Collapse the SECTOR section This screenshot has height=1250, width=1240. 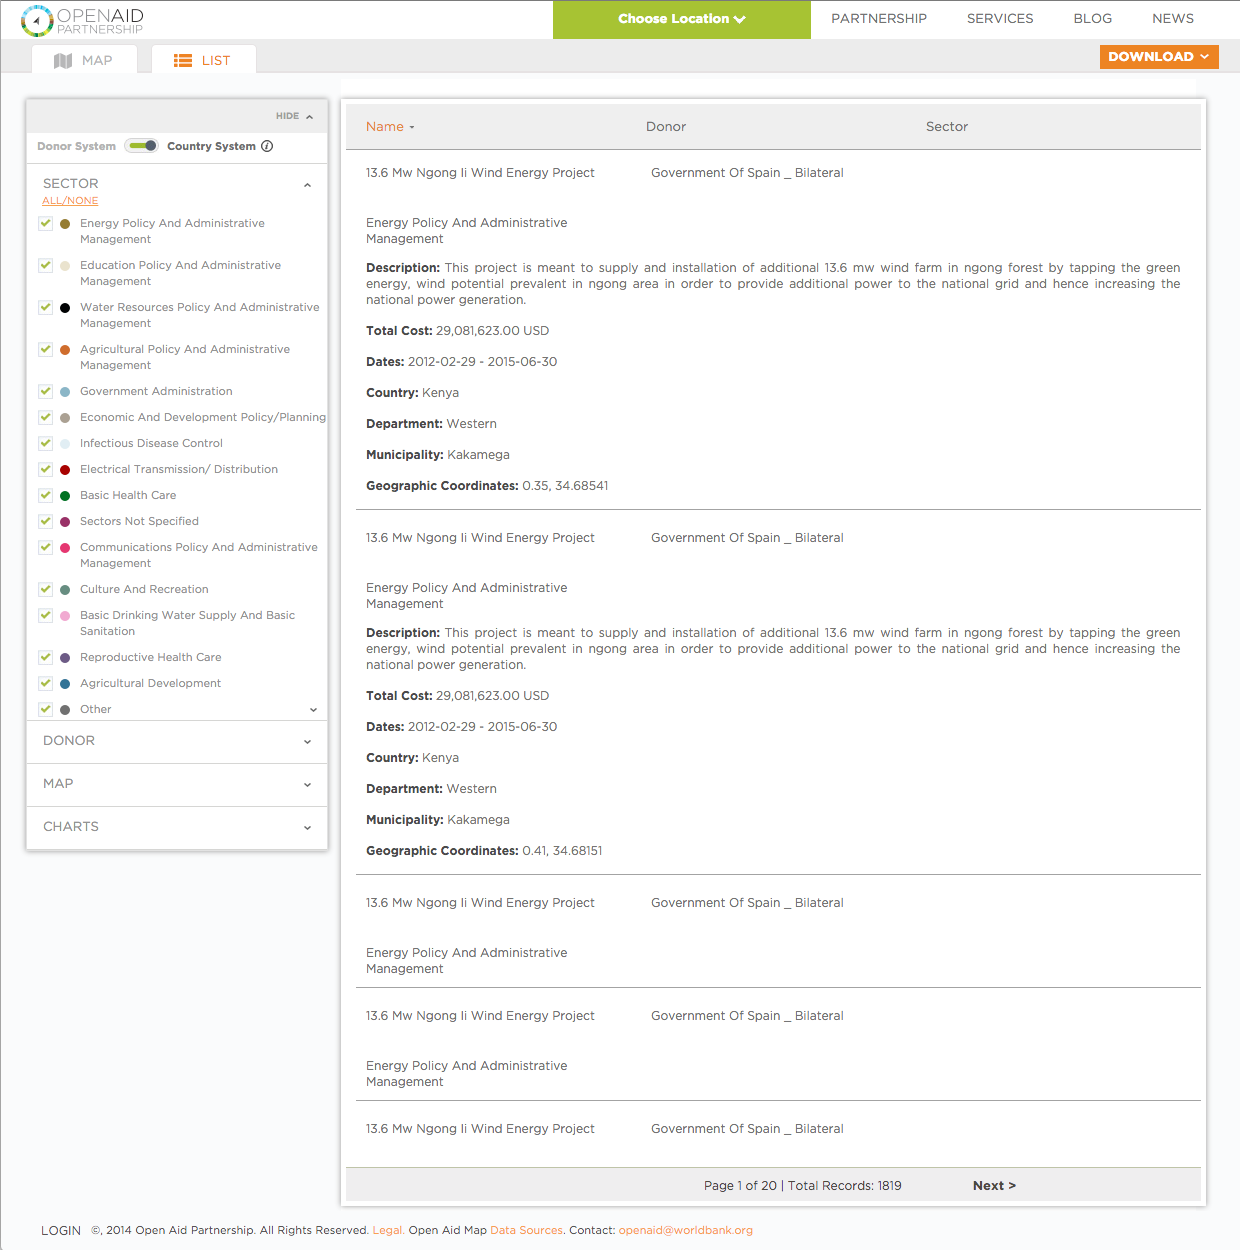click(x=307, y=185)
